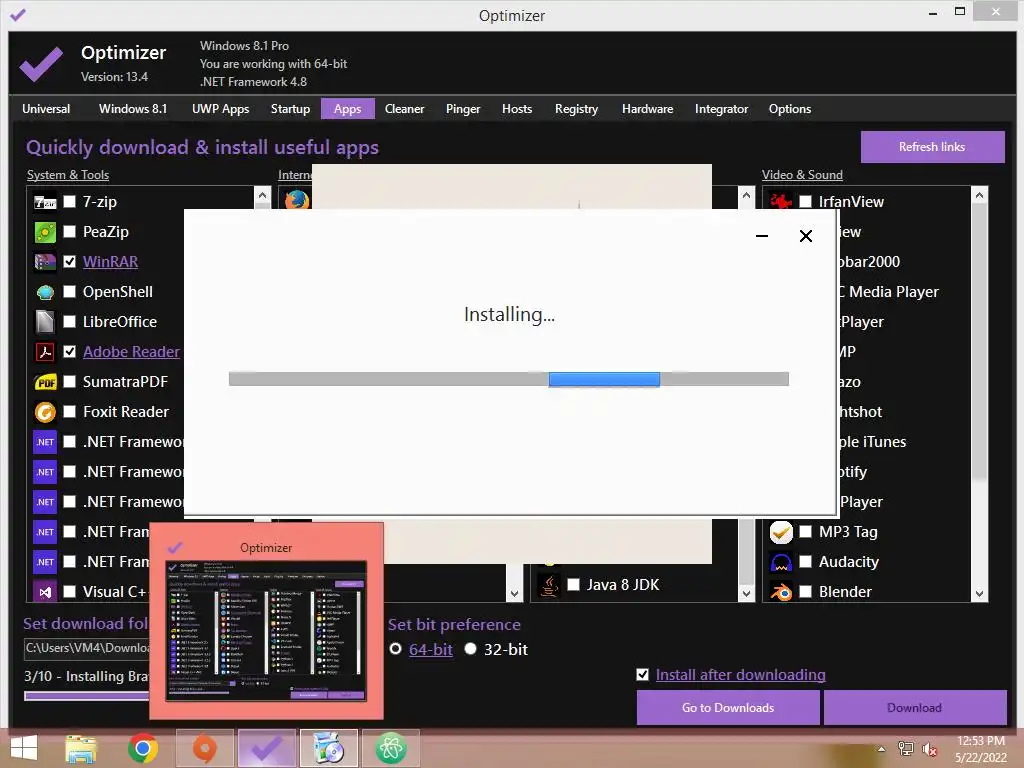The image size is (1024, 768).
Task: Check the Audacity checkbox
Action: point(805,562)
